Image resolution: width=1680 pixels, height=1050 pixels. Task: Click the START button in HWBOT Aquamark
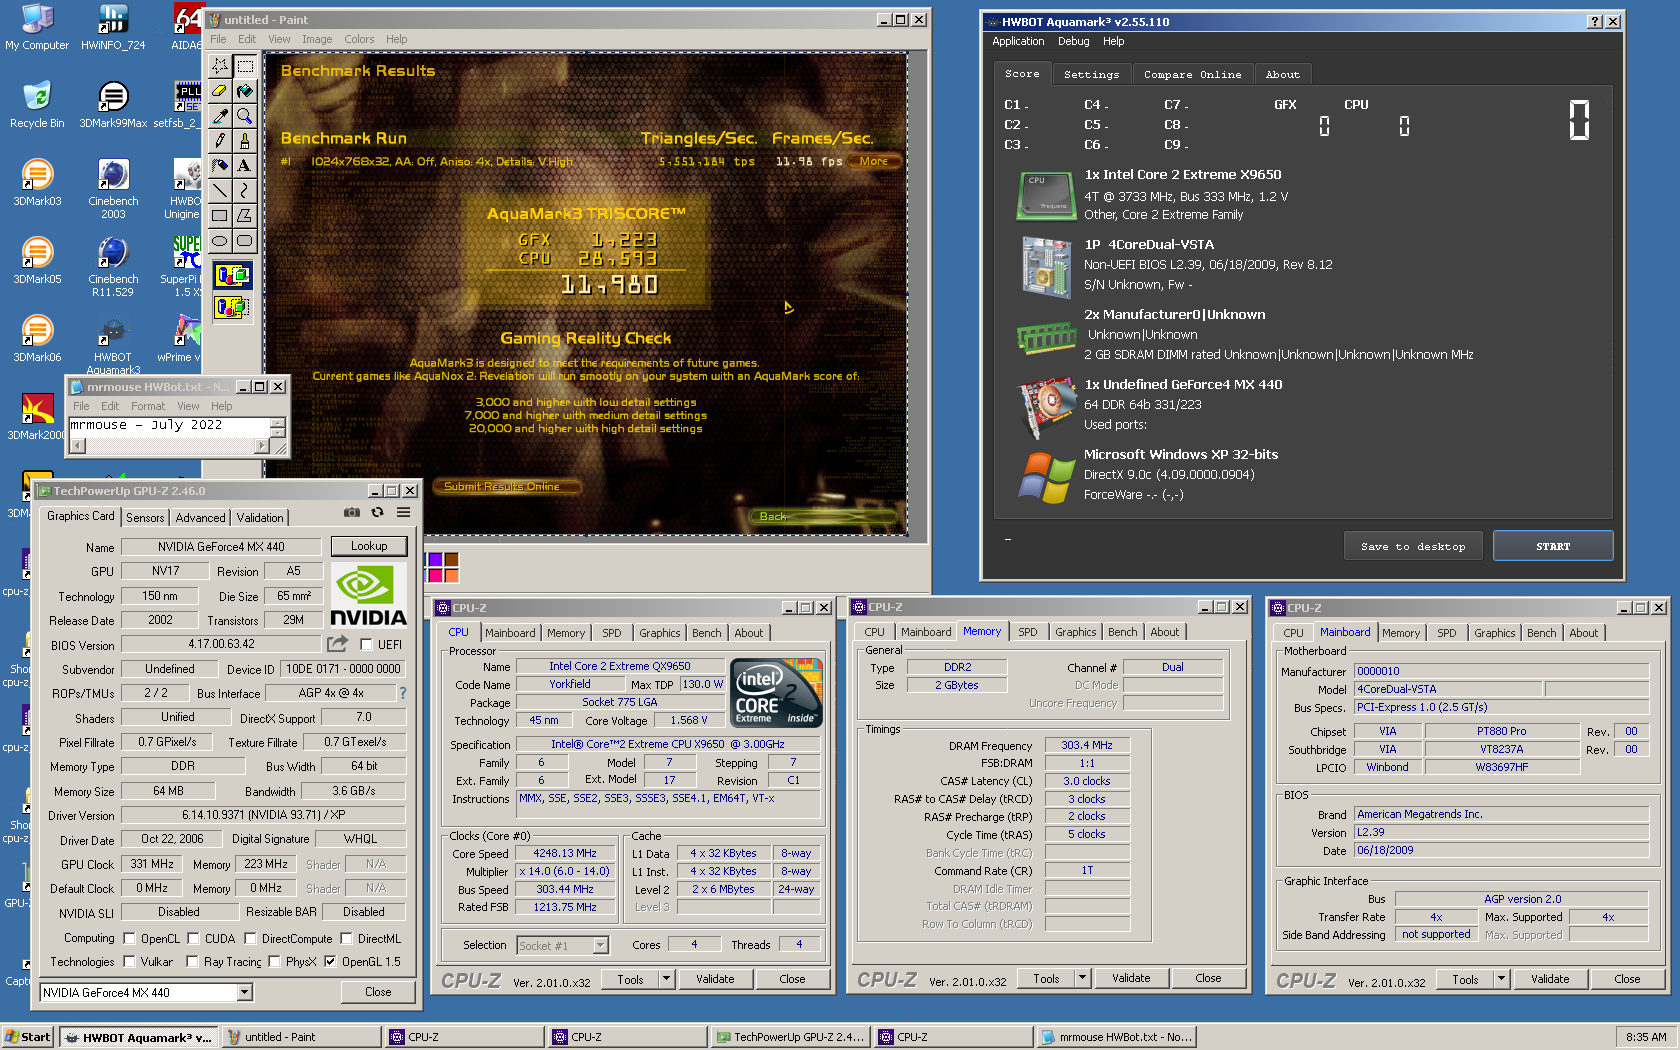pyautogui.click(x=1553, y=546)
